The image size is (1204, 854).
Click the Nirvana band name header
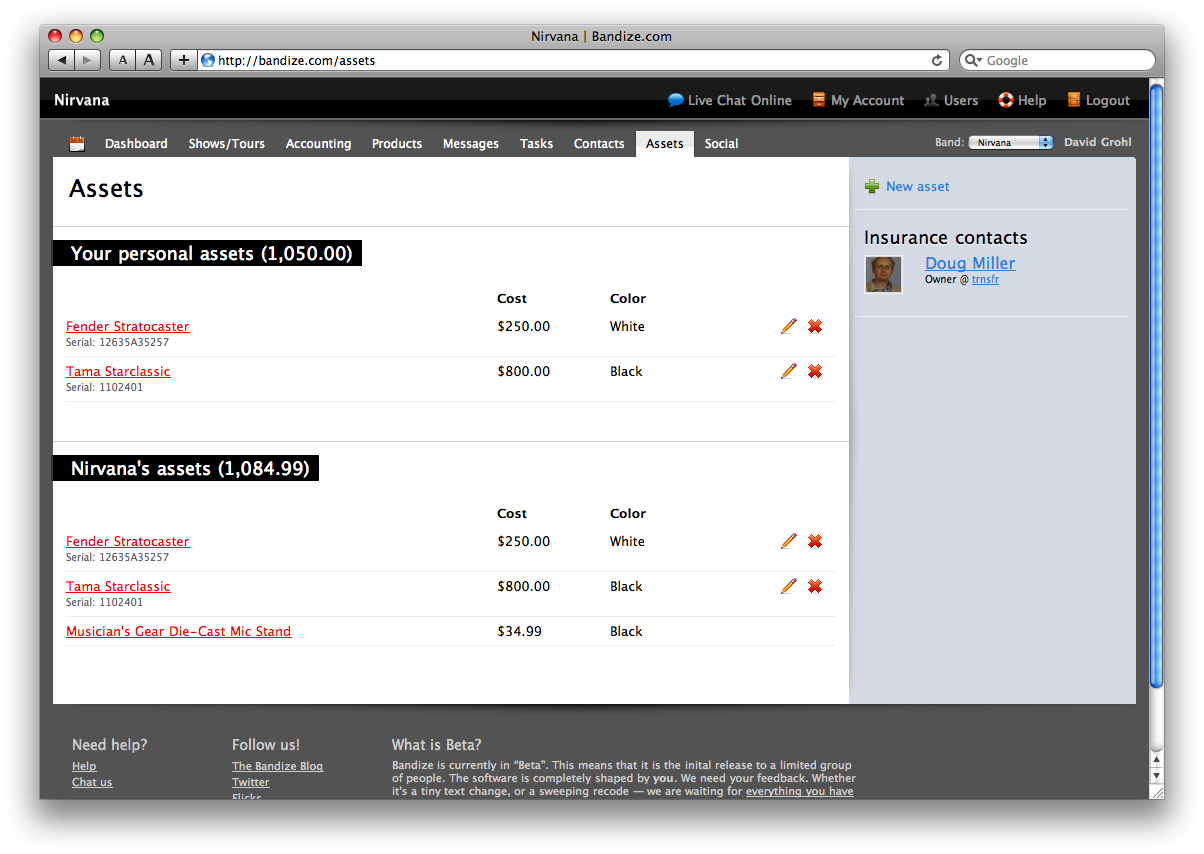[82, 100]
